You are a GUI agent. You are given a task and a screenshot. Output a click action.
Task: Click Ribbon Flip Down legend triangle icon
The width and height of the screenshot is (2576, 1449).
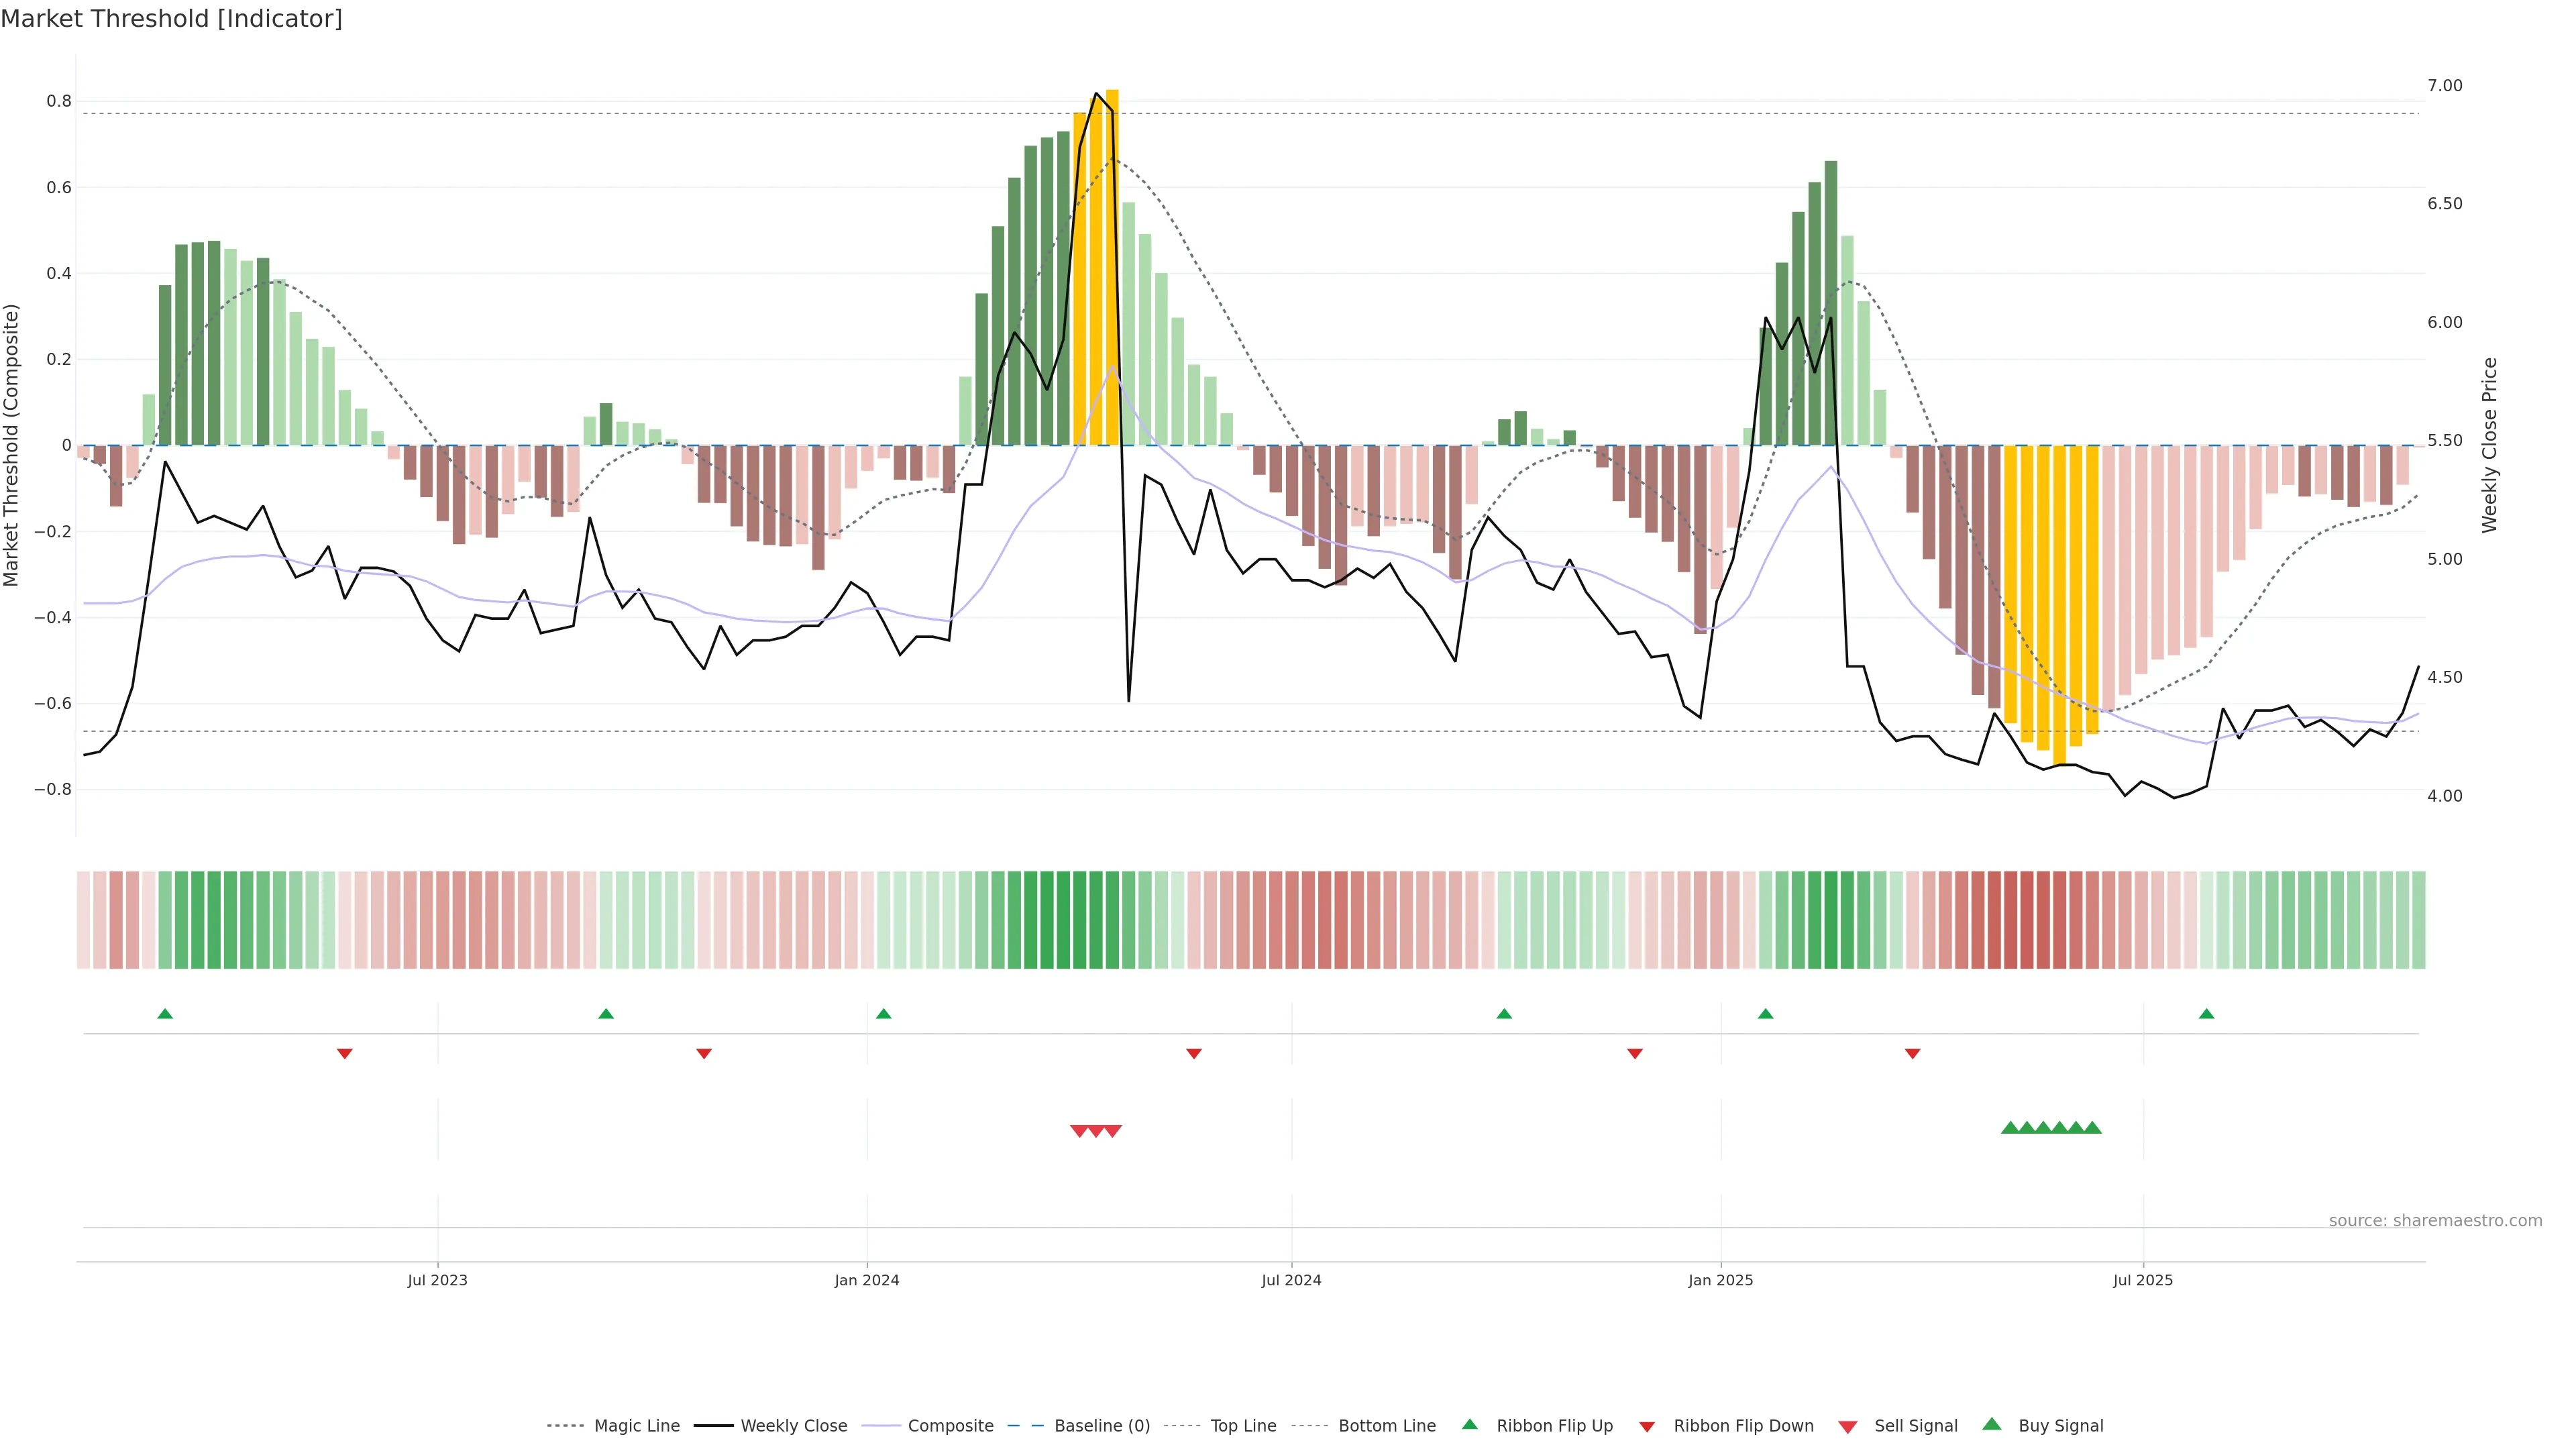1647,1427
